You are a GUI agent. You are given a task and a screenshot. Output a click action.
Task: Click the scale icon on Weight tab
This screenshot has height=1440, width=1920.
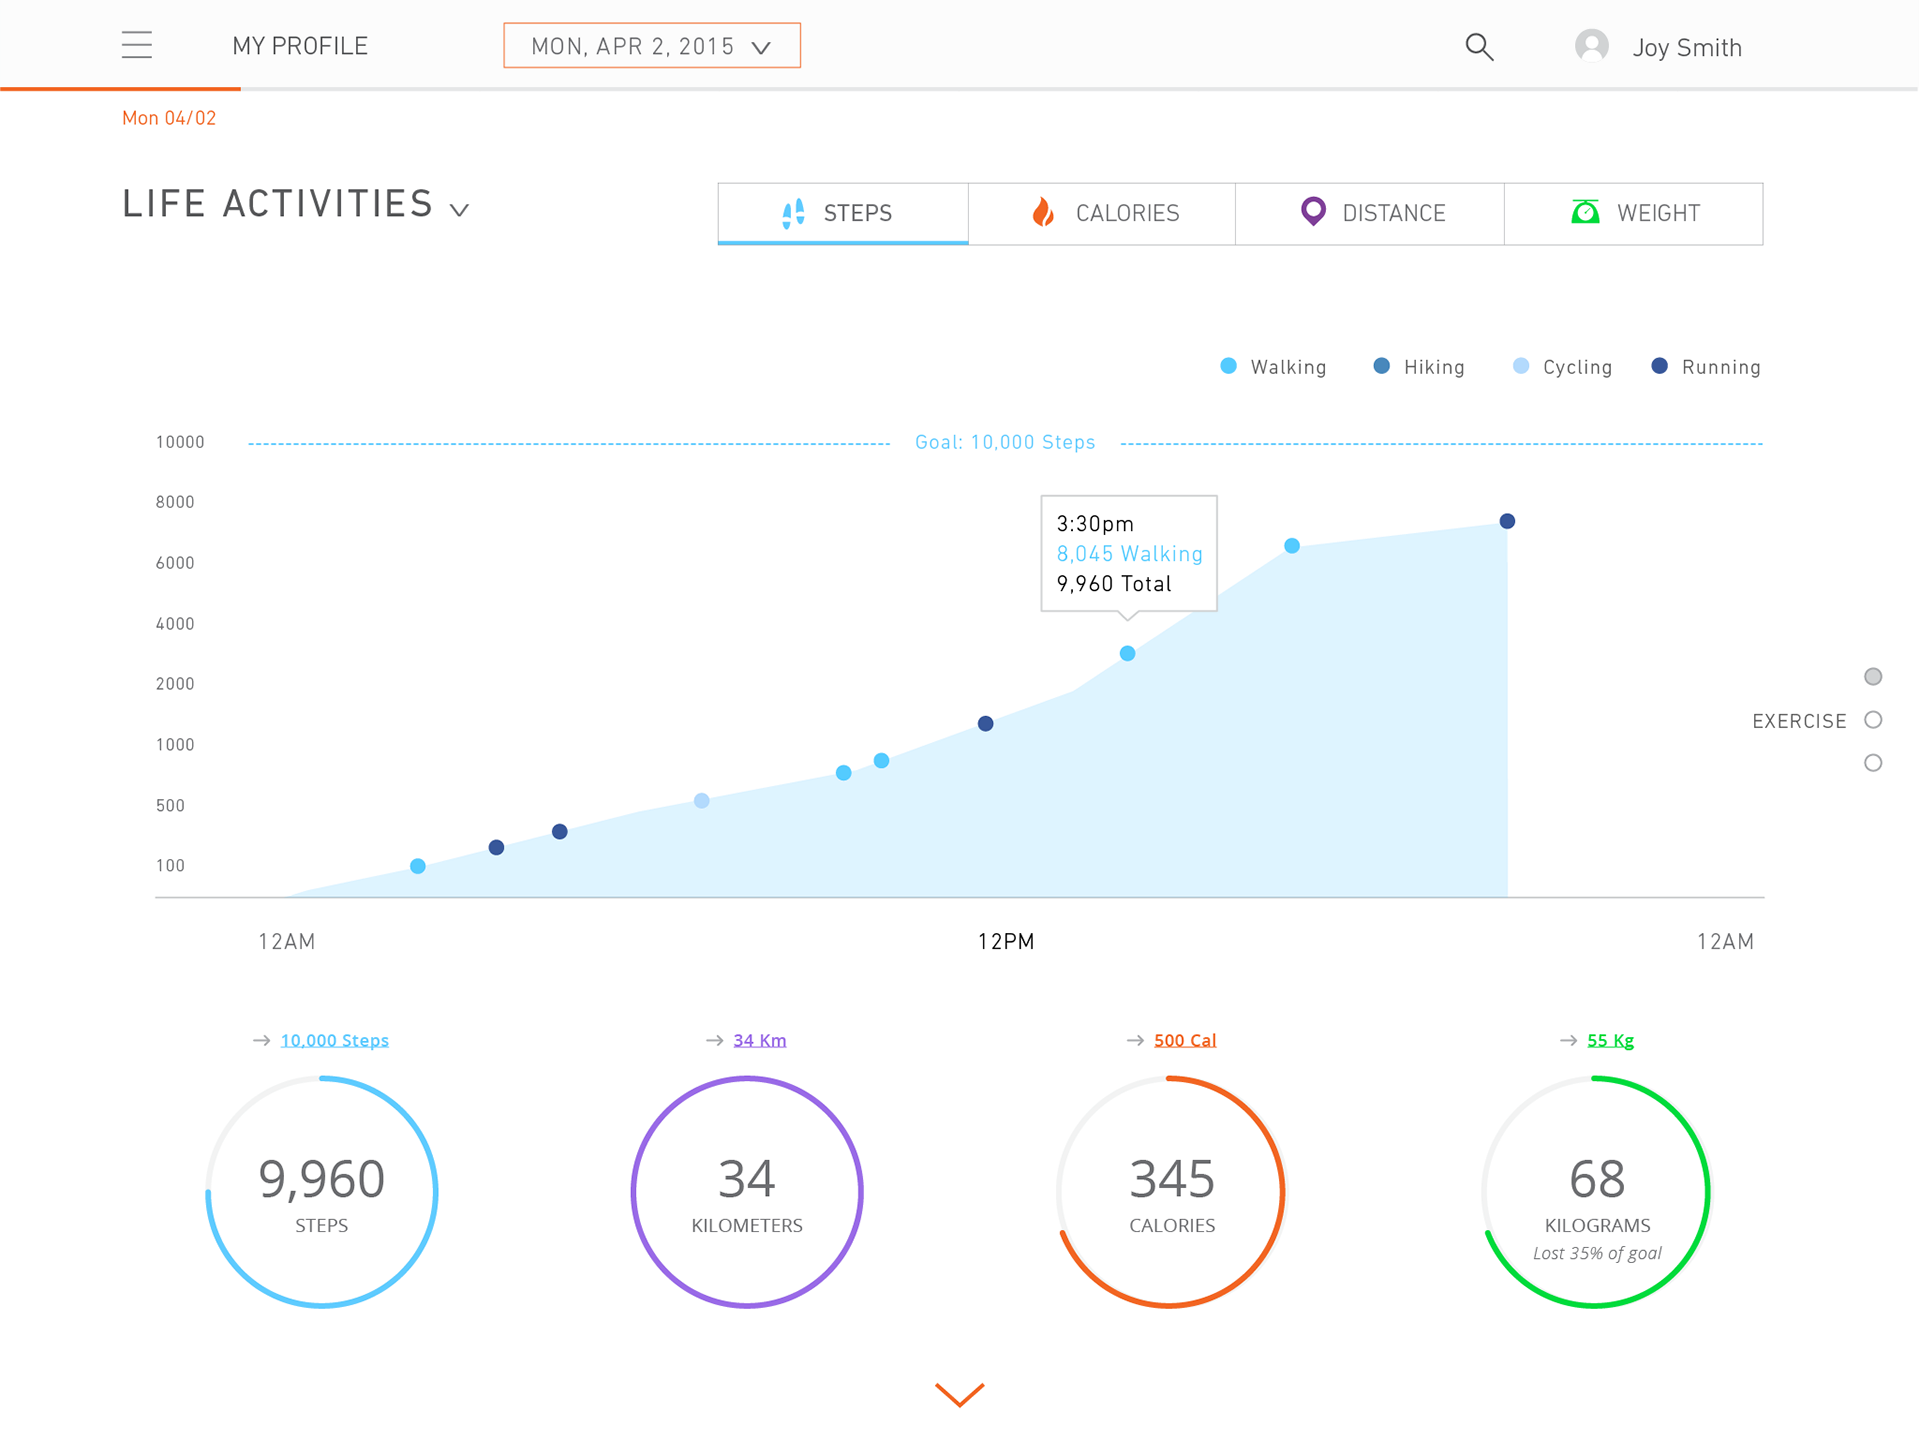click(1585, 212)
